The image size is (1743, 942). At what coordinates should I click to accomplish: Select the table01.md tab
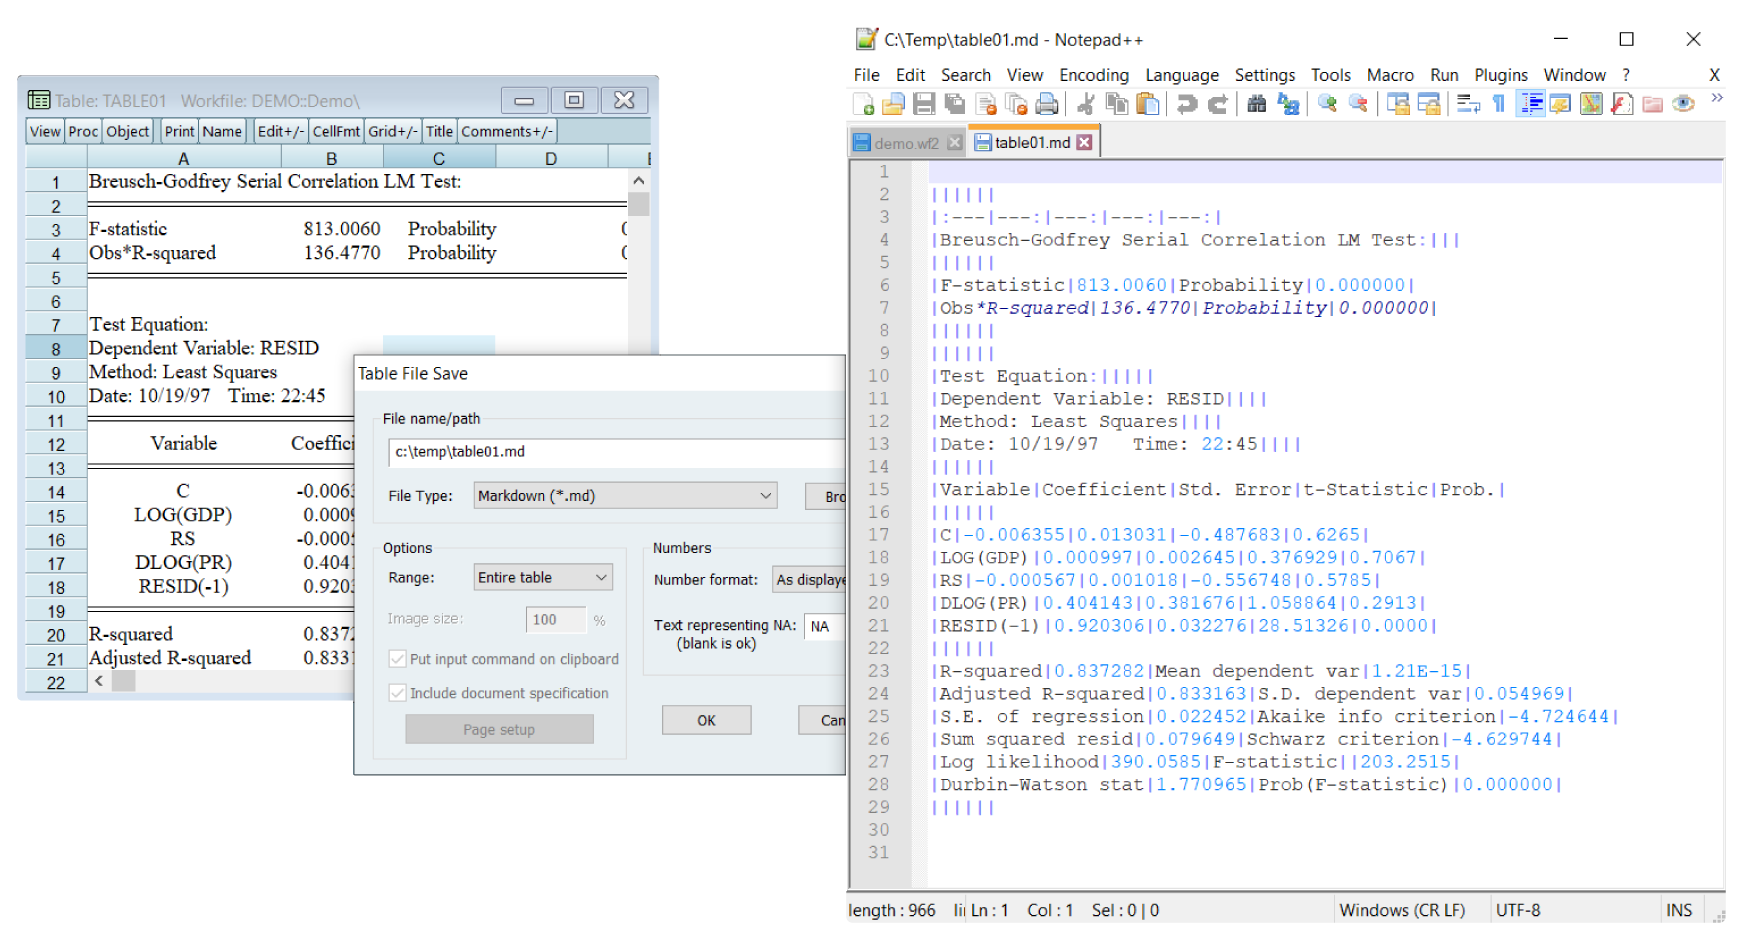(1032, 143)
